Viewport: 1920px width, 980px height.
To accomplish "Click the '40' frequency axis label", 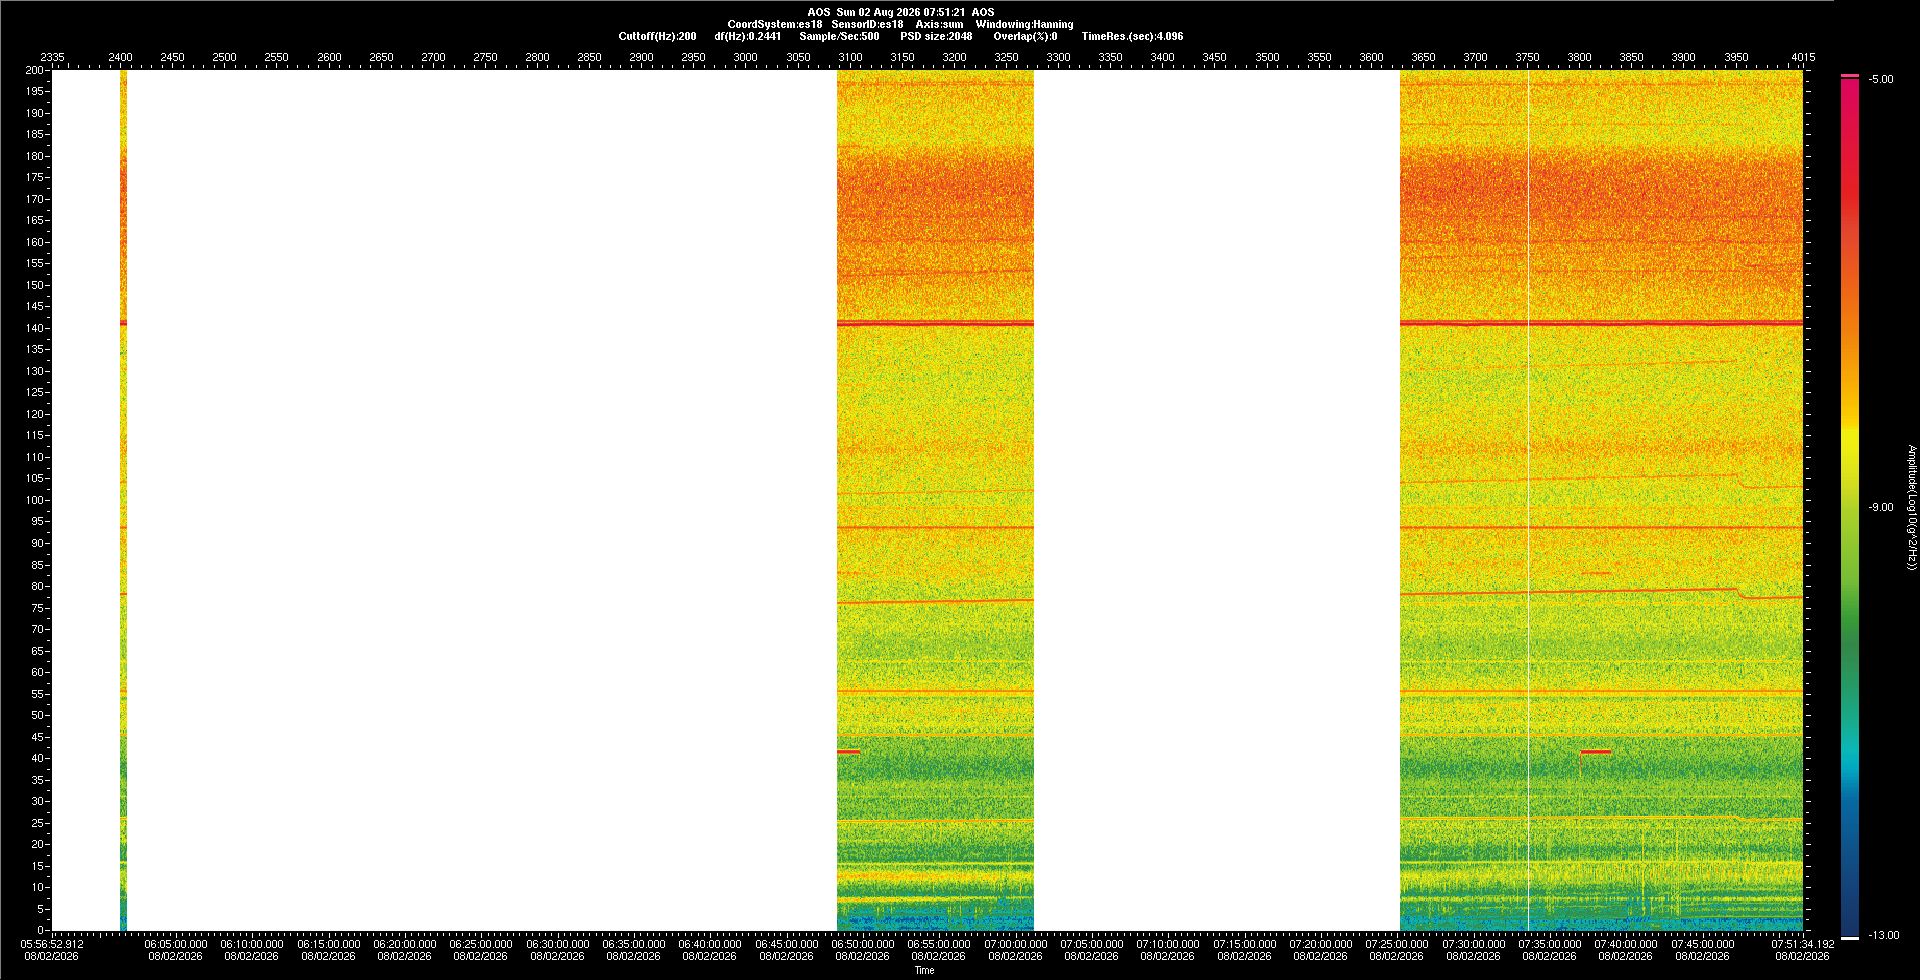I will [37, 758].
